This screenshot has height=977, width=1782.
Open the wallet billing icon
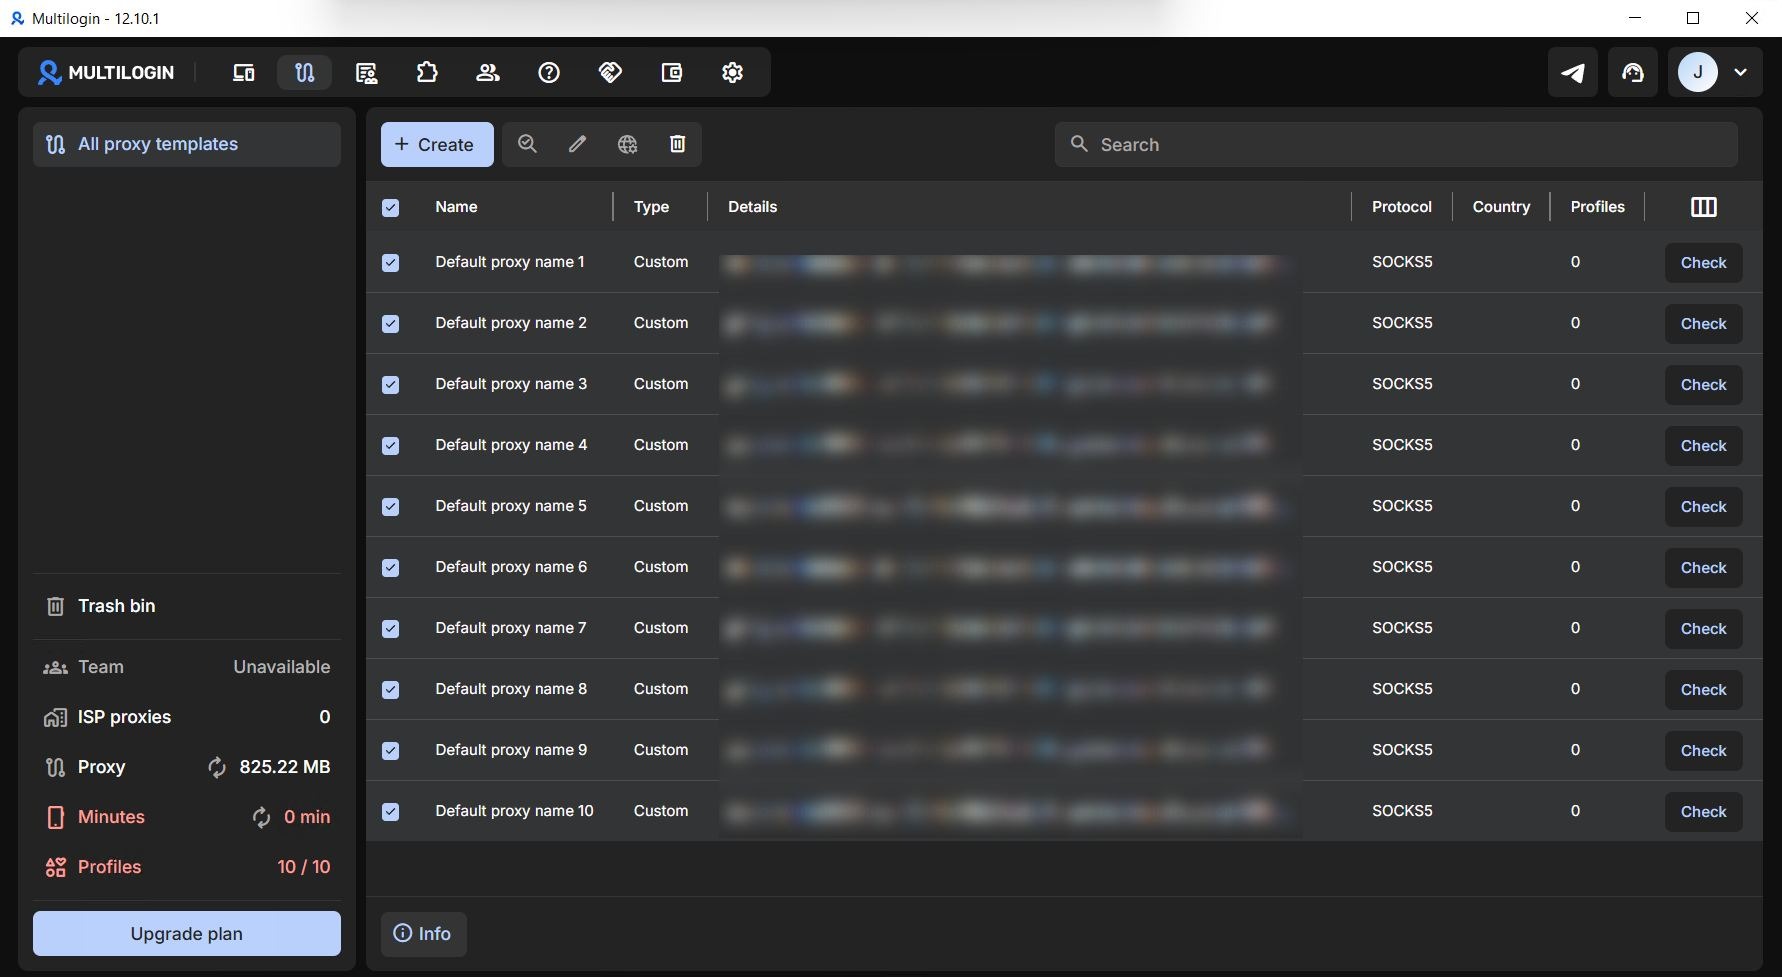click(671, 72)
